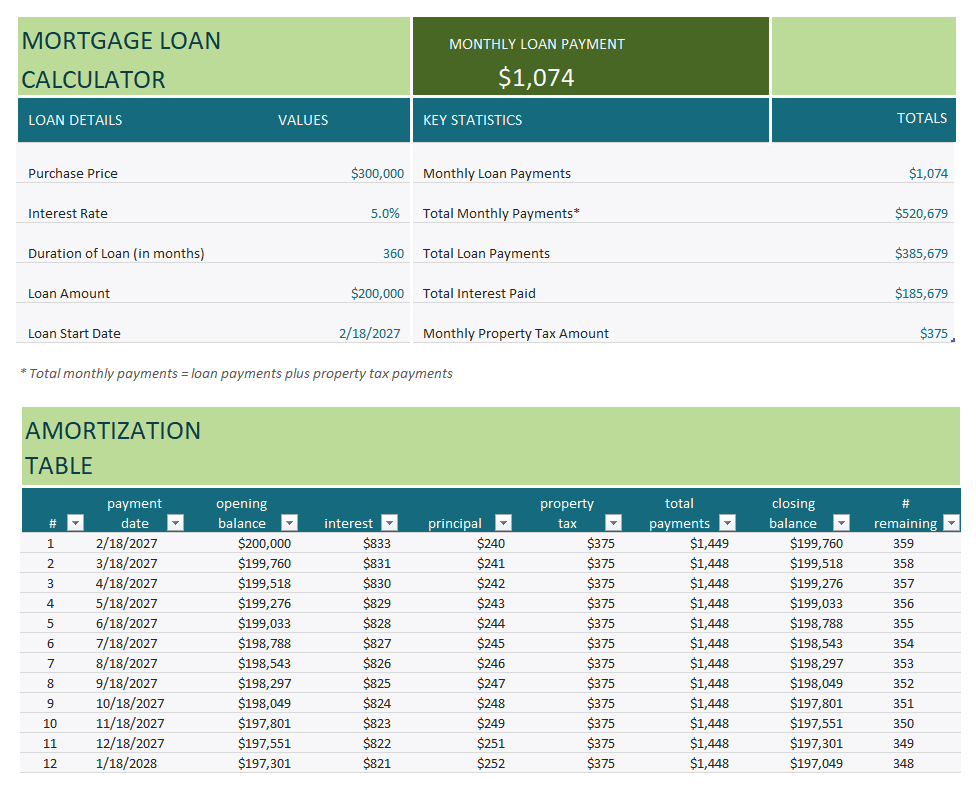Click the Total Interest Paid label
This screenshot has width=976, height=809.
click(x=479, y=293)
